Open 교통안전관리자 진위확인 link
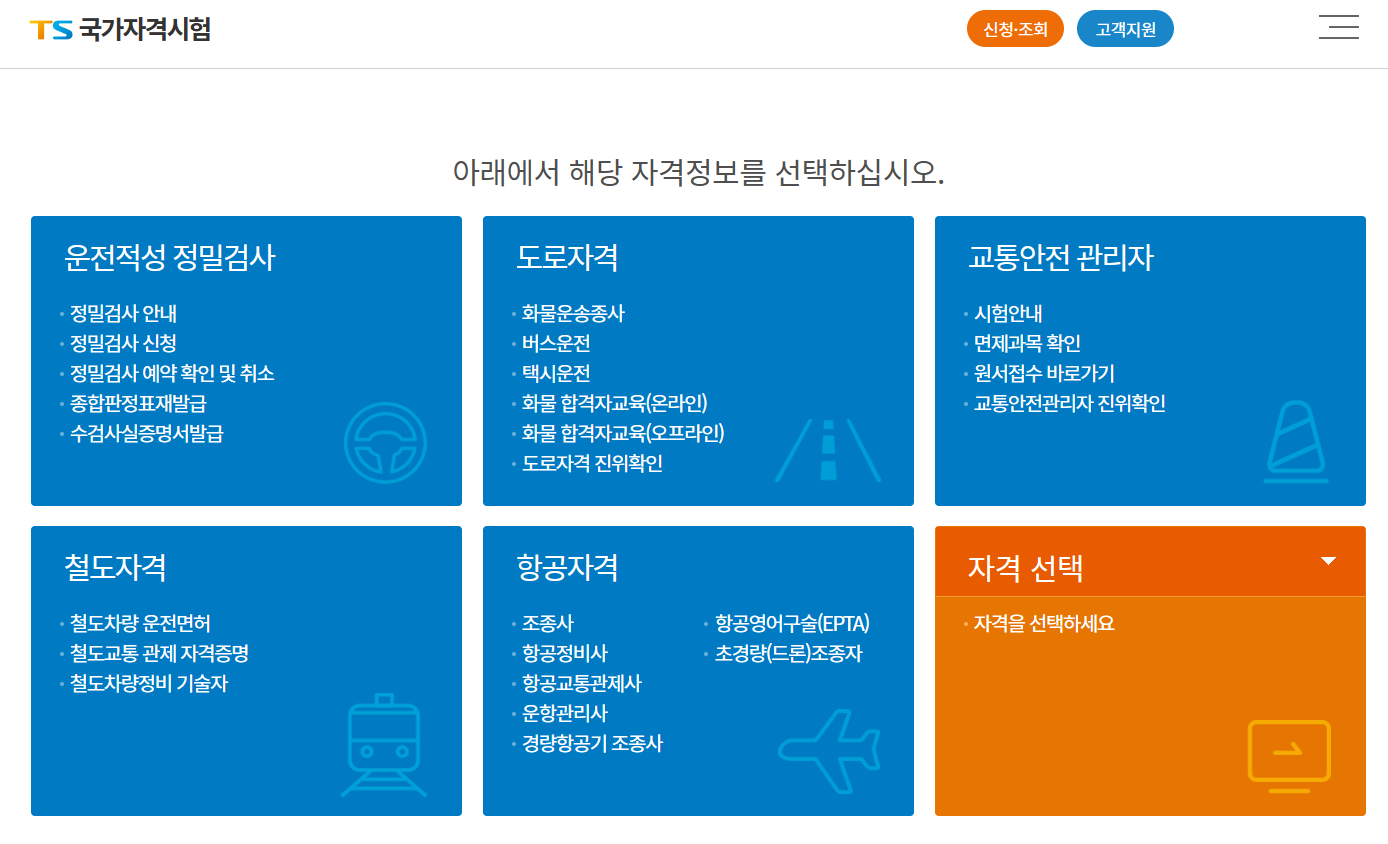The image size is (1388, 844). point(1070,404)
